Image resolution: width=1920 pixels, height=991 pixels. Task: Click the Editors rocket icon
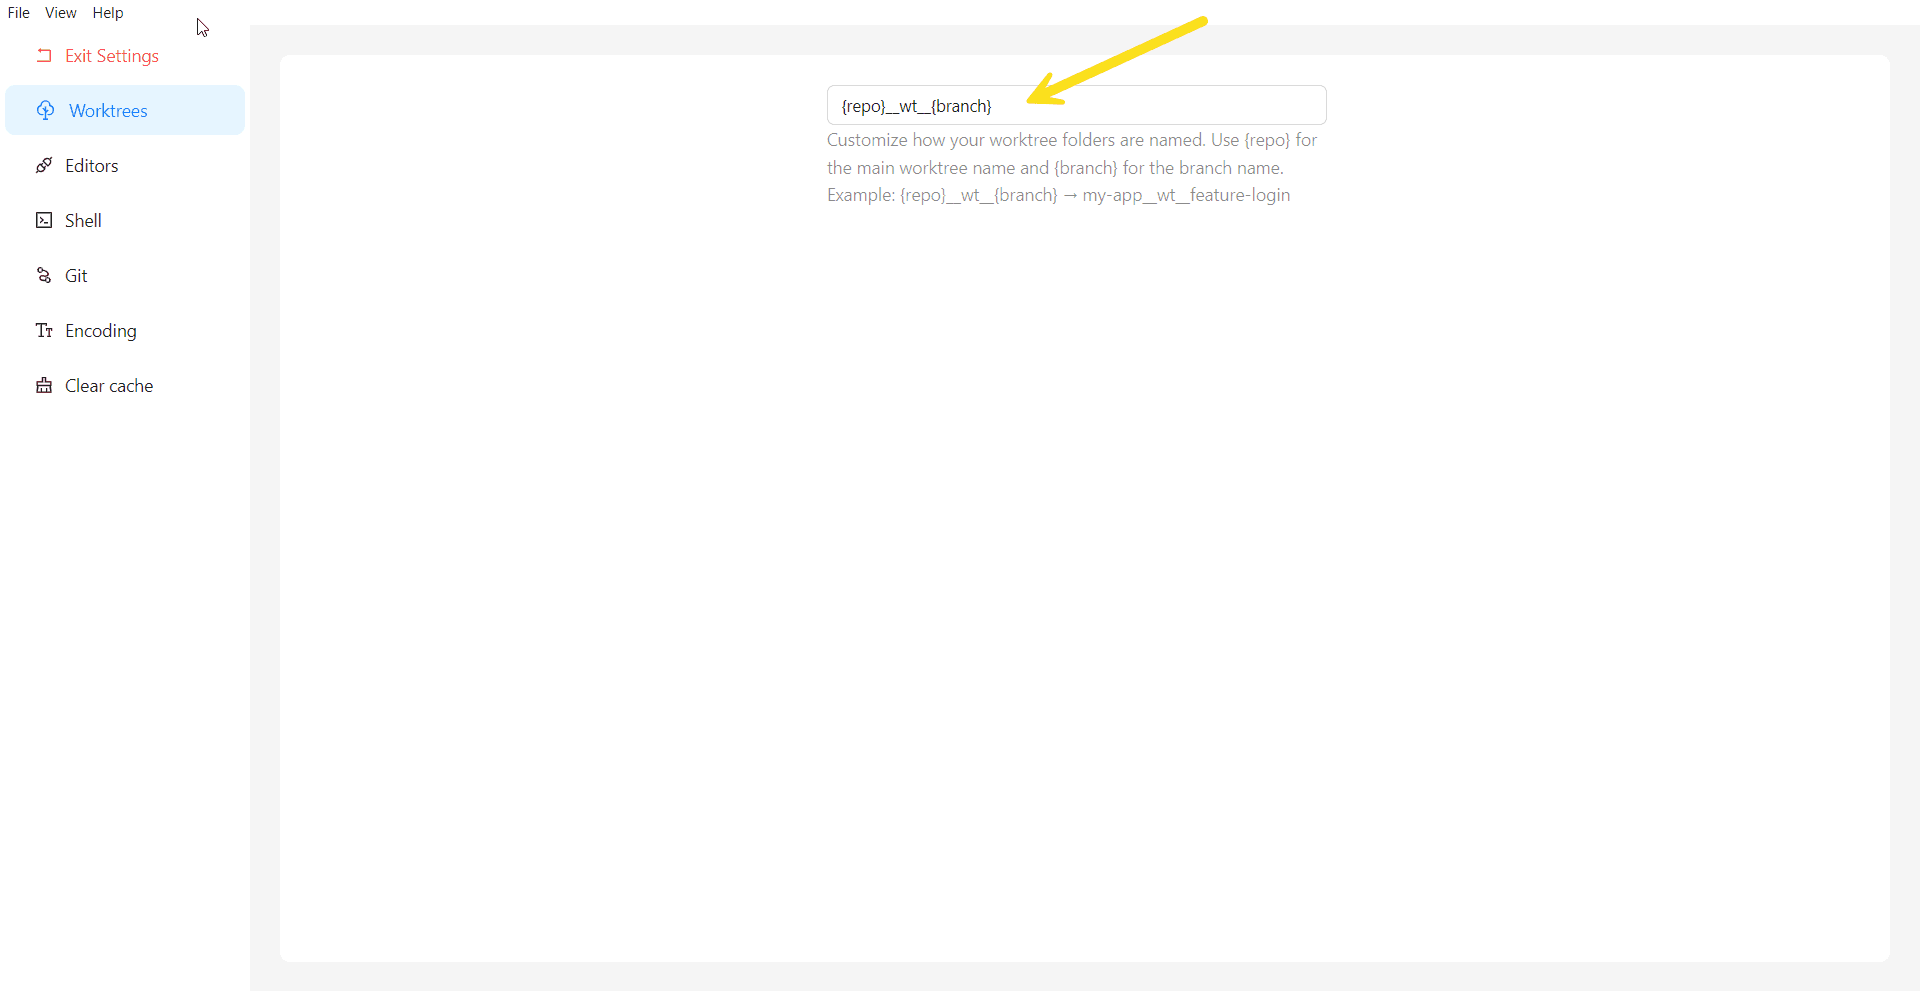(44, 166)
